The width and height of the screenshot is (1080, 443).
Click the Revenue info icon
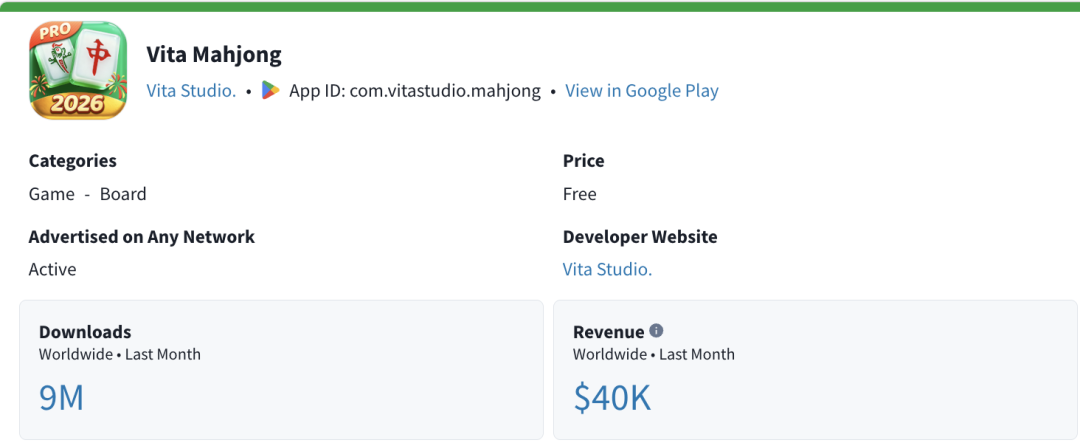(656, 331)
